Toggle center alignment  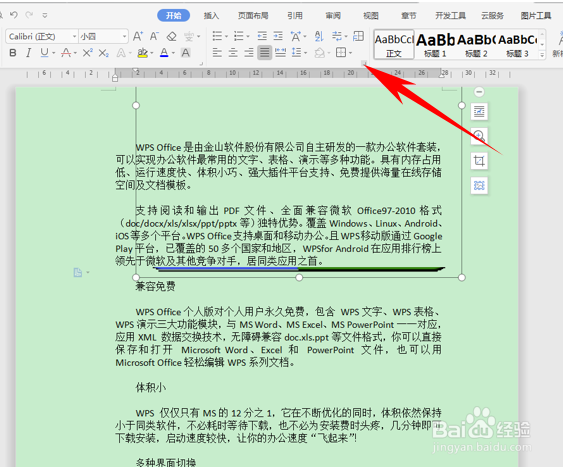[x=233, y=52]
